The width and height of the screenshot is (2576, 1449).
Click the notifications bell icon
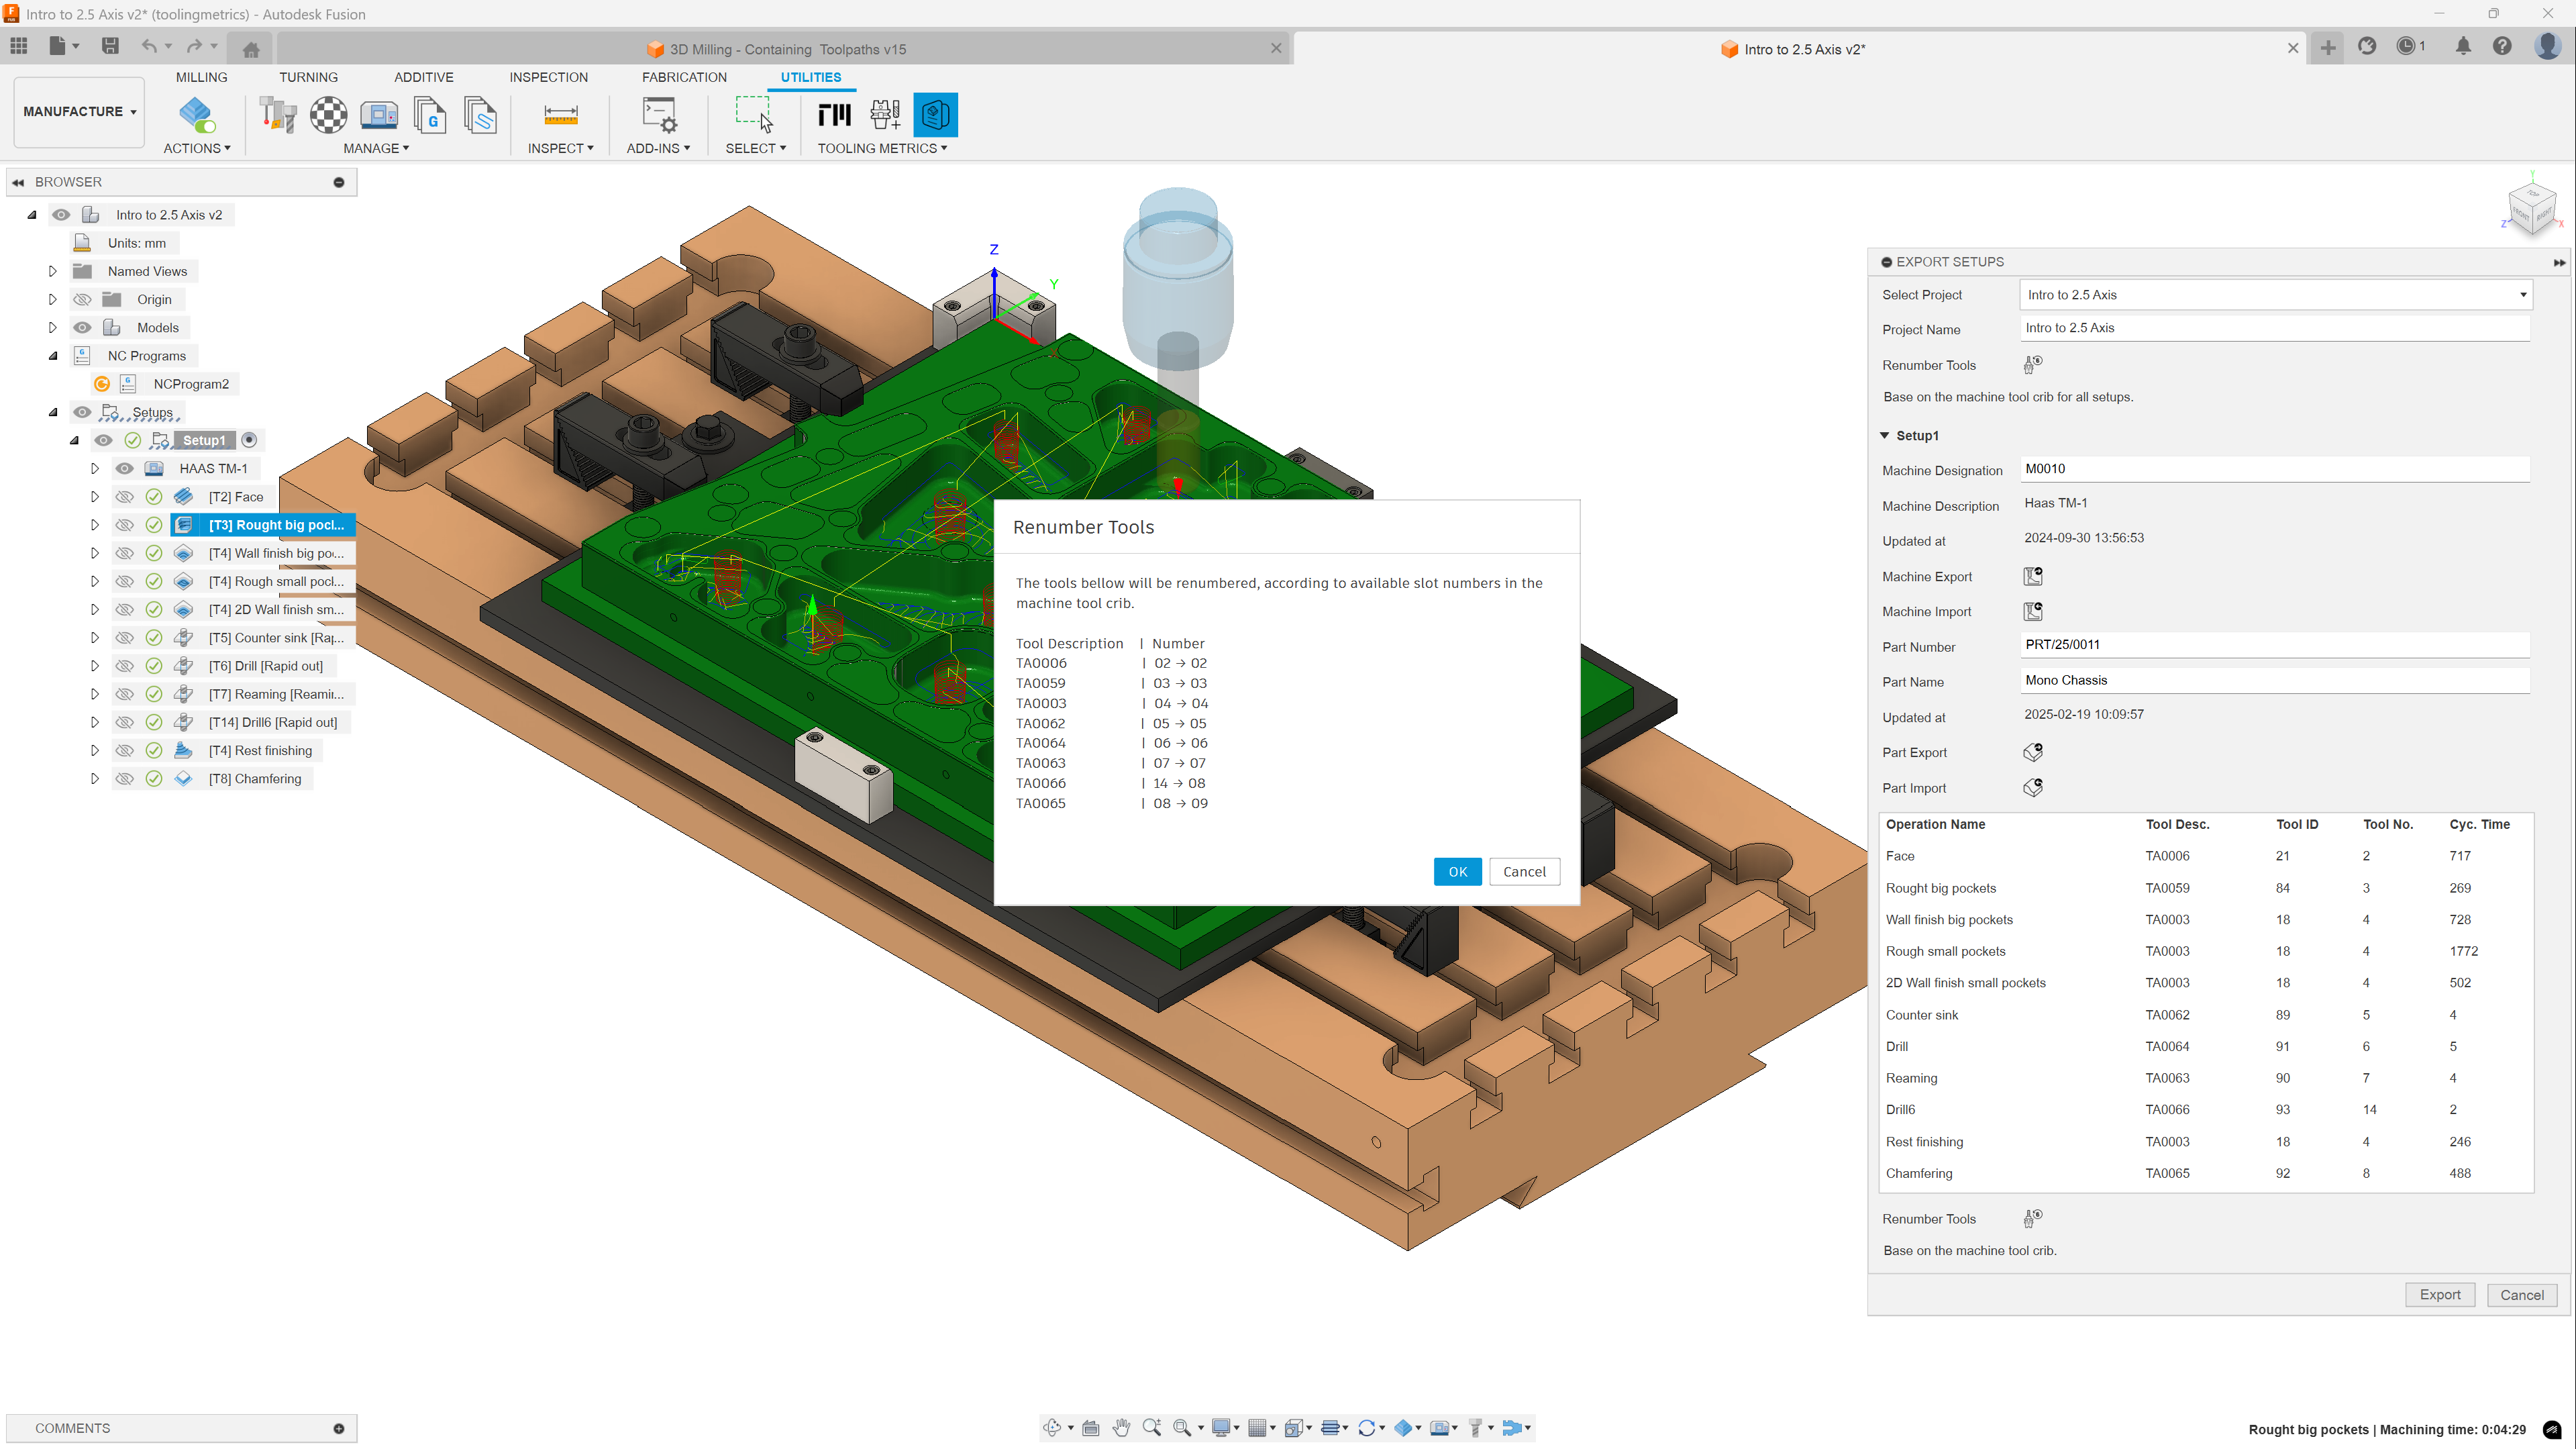pos(2463,47)
